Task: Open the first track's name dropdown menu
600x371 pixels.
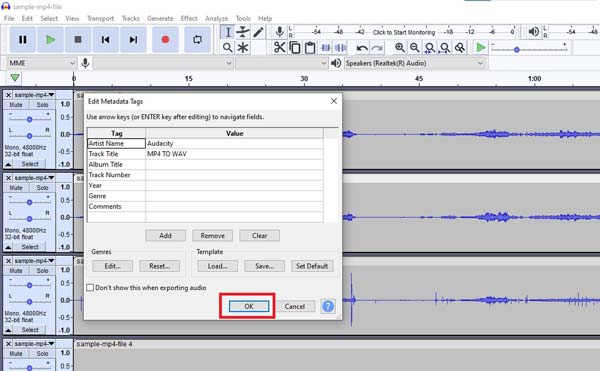Action: [34, 94]
